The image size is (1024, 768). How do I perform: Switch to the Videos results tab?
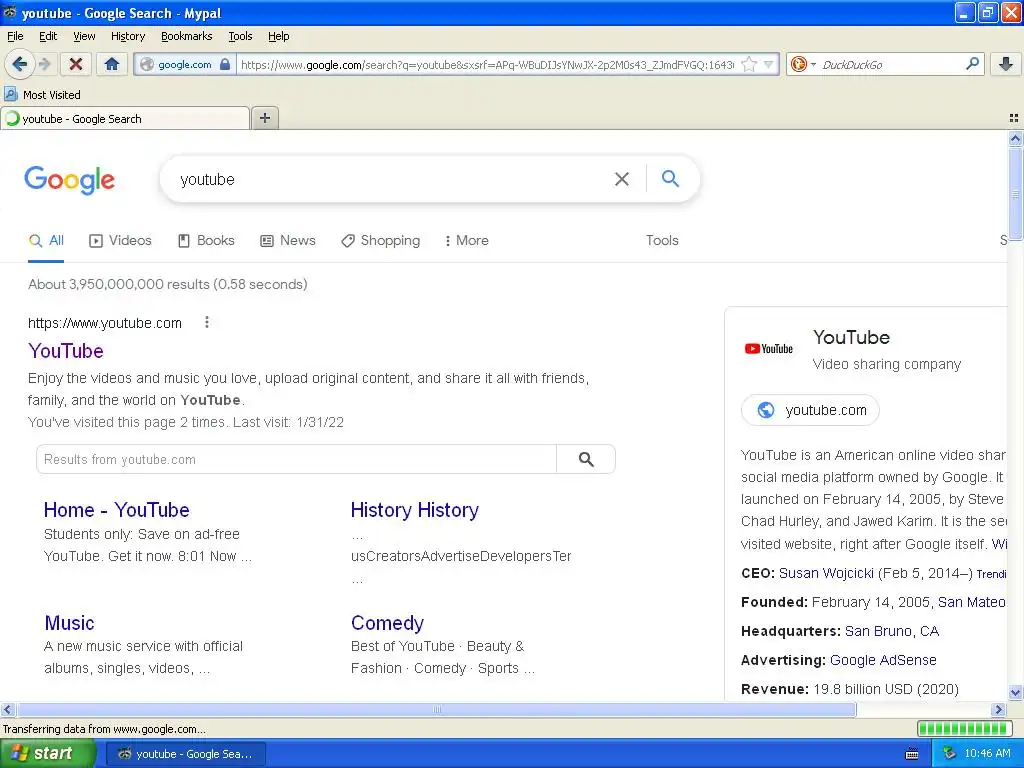(120, 240)
